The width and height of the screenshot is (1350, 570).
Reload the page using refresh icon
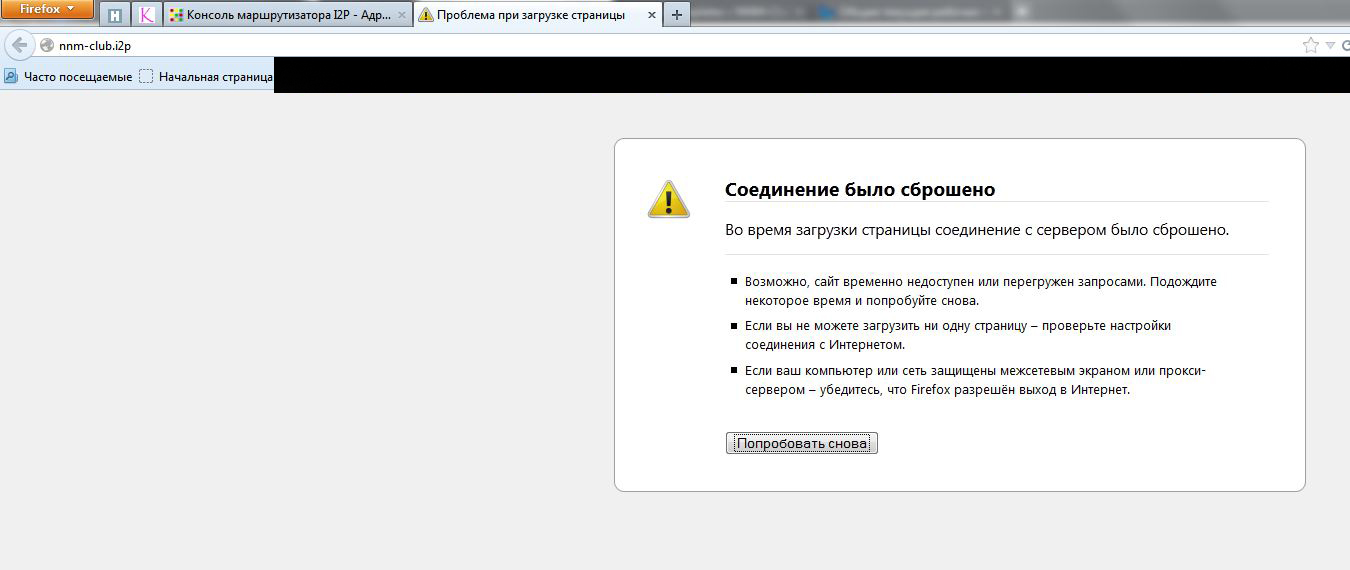tap(1345, 45)
